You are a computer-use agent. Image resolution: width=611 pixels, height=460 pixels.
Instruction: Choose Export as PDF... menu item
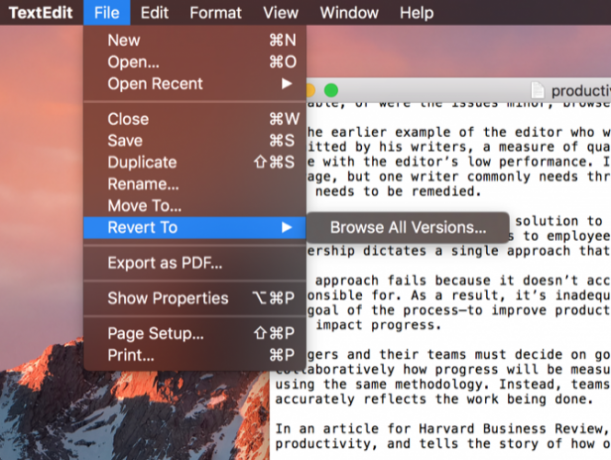click(x=194, y=263)
